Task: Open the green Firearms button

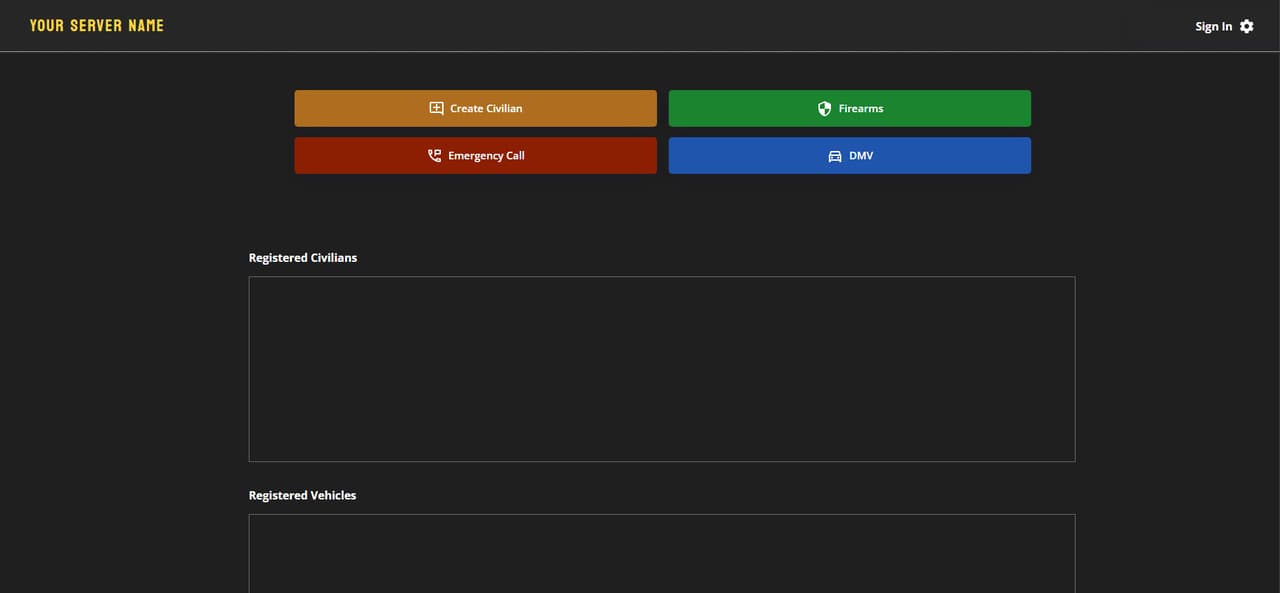Action: point(849,108)
